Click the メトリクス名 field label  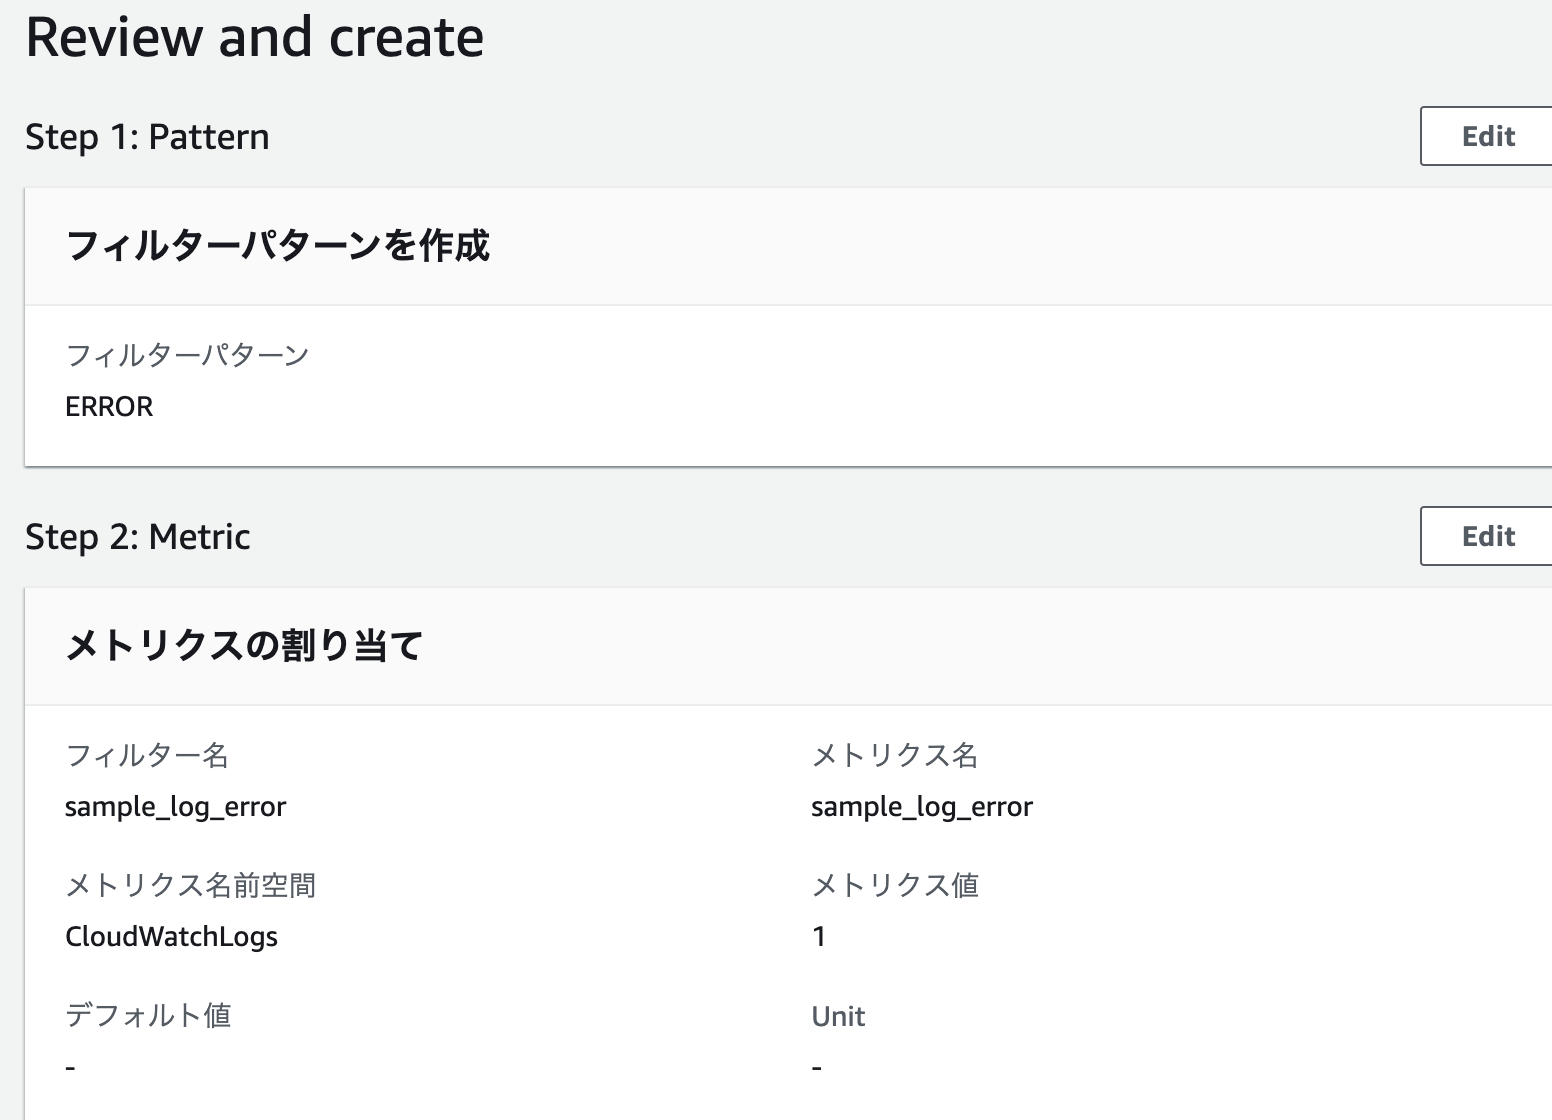895,757
